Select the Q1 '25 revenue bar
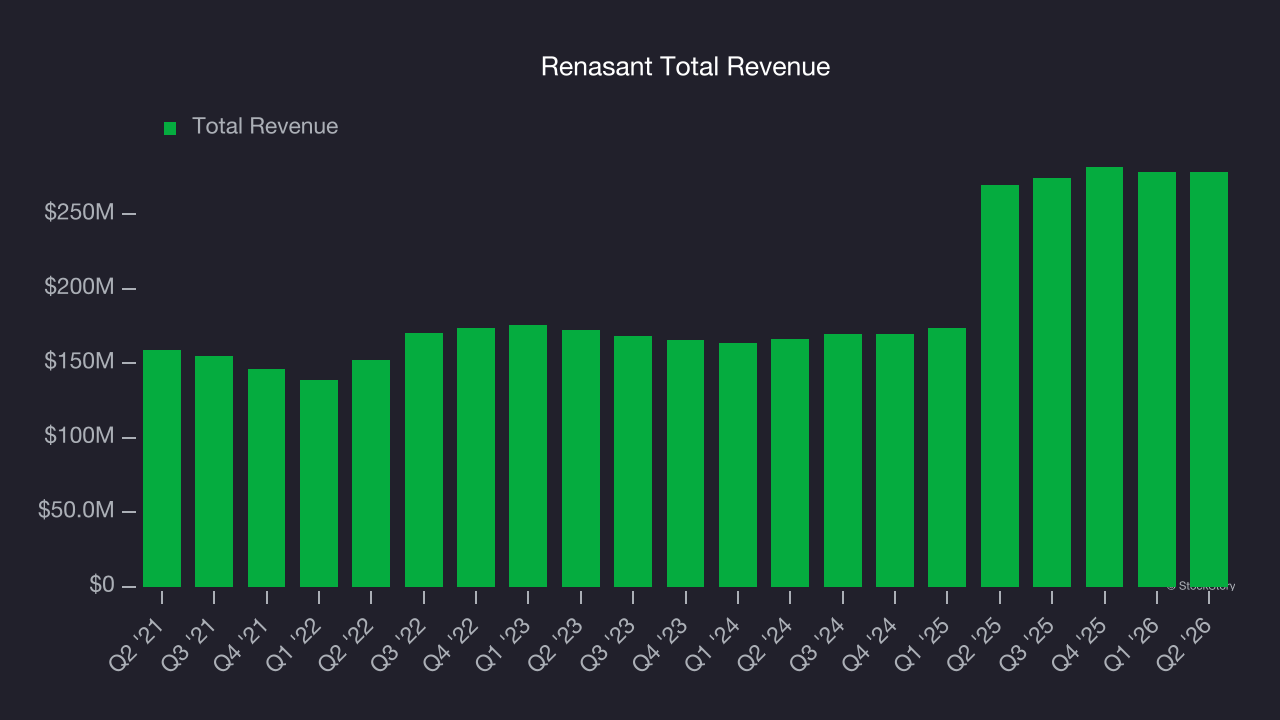 [947, 457]
